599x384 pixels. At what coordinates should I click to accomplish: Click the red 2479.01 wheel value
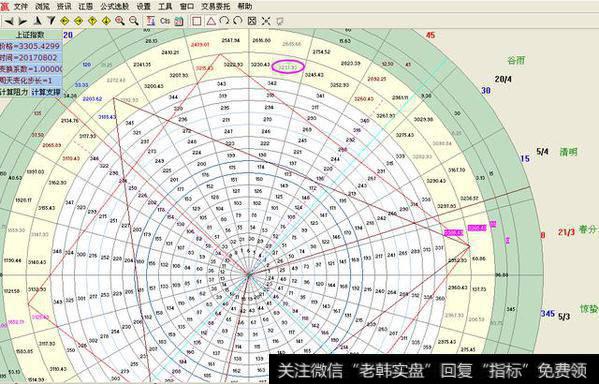(x=200, y=45)
